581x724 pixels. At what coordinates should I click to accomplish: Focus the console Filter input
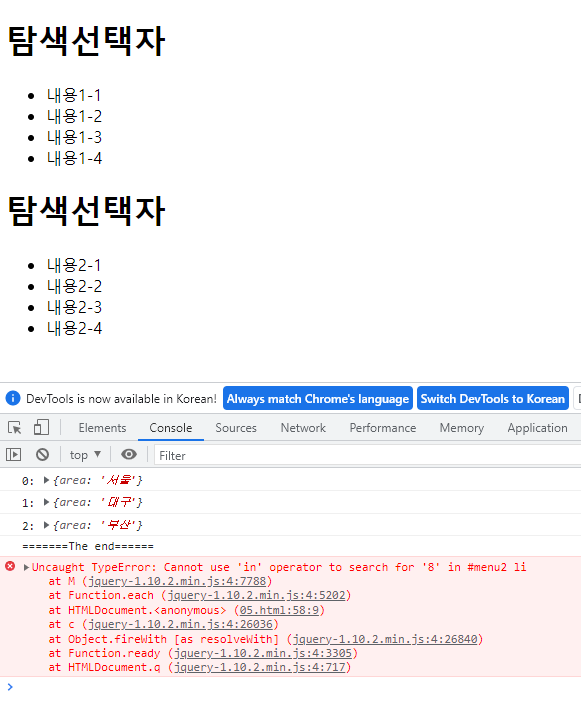(x=367, y=455)
